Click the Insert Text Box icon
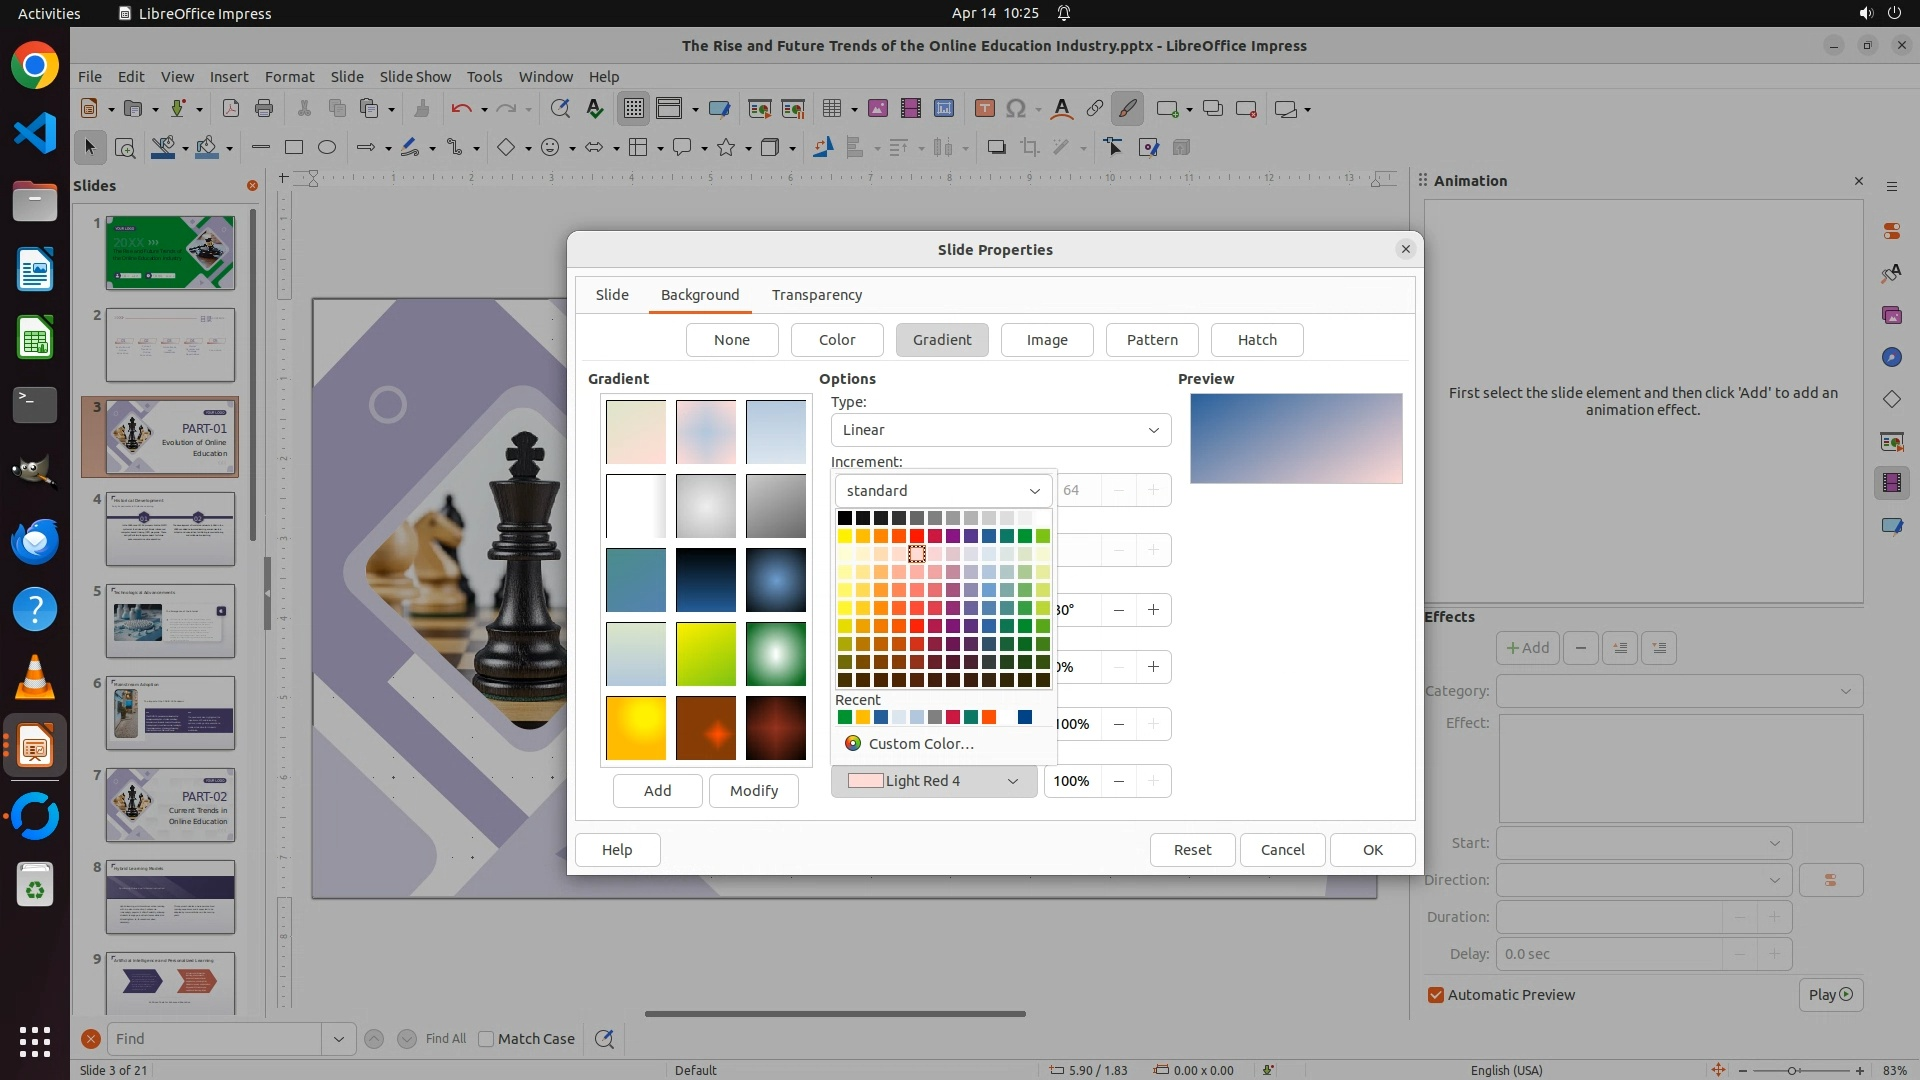 click(984, 109)
